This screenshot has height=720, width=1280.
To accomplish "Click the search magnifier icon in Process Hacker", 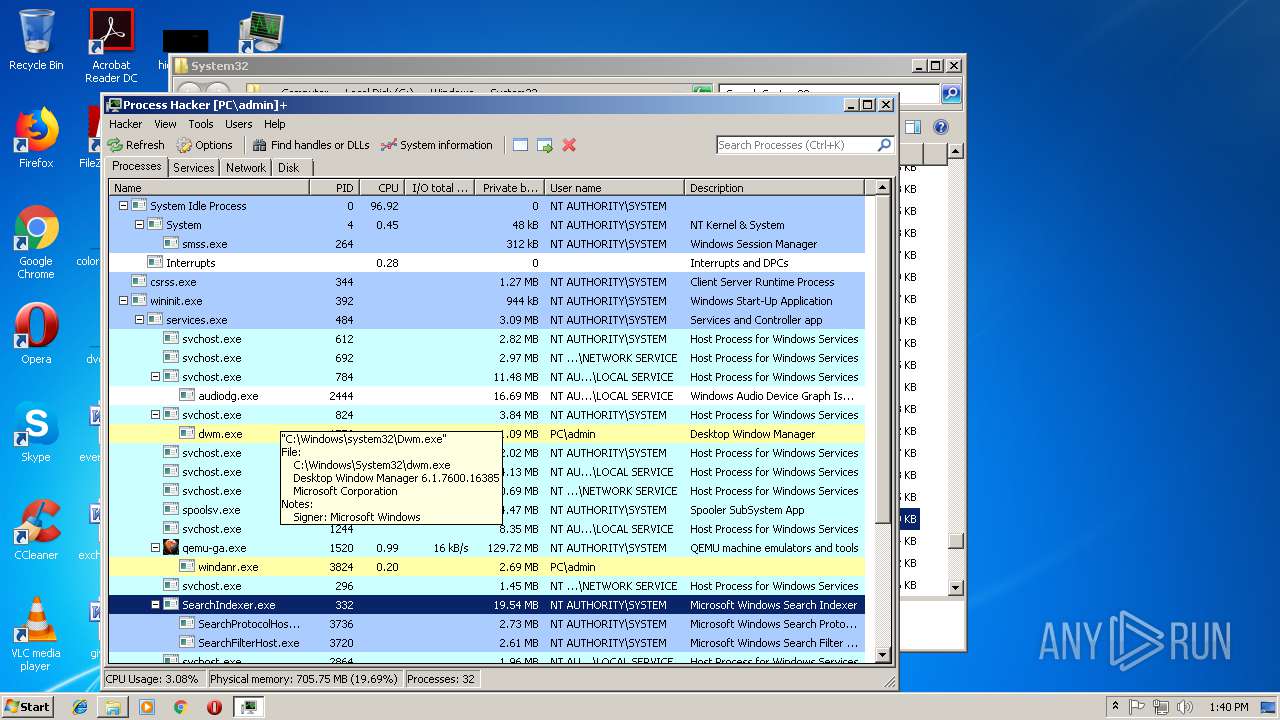I will [x=884, y=145].
